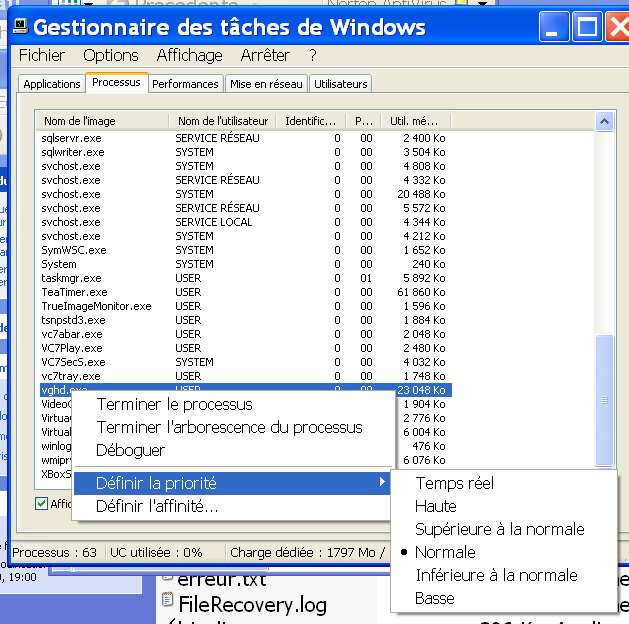
Task: Sort by Identific... column header
Action: coord(311,121)
